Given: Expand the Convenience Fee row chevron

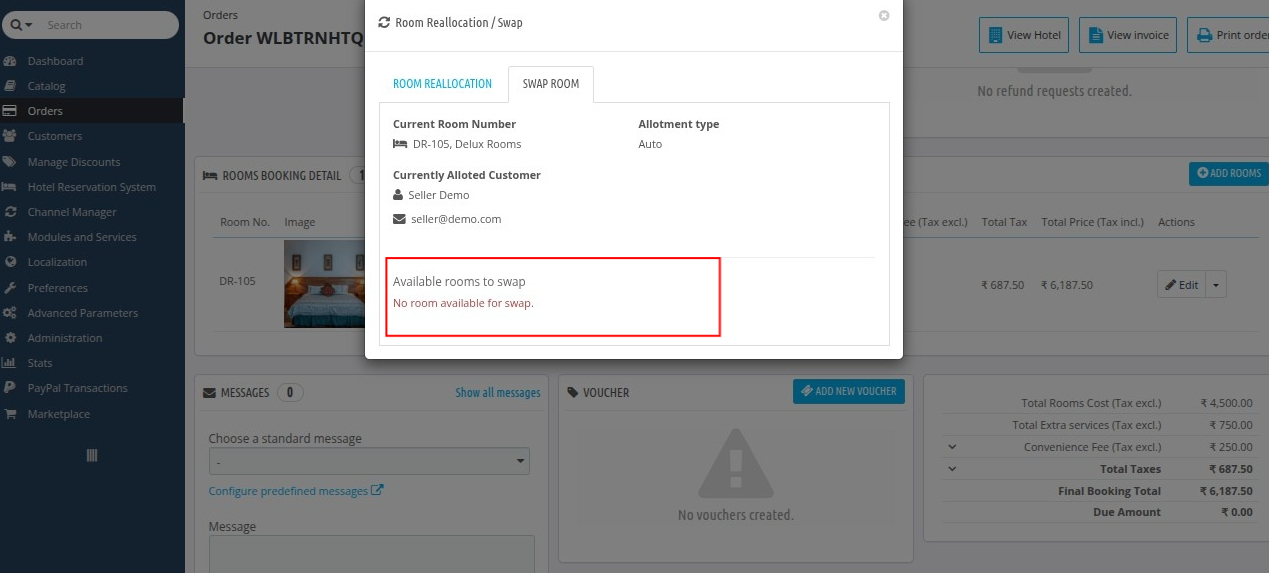Looking at the screenshot, I should click(952, 447).
